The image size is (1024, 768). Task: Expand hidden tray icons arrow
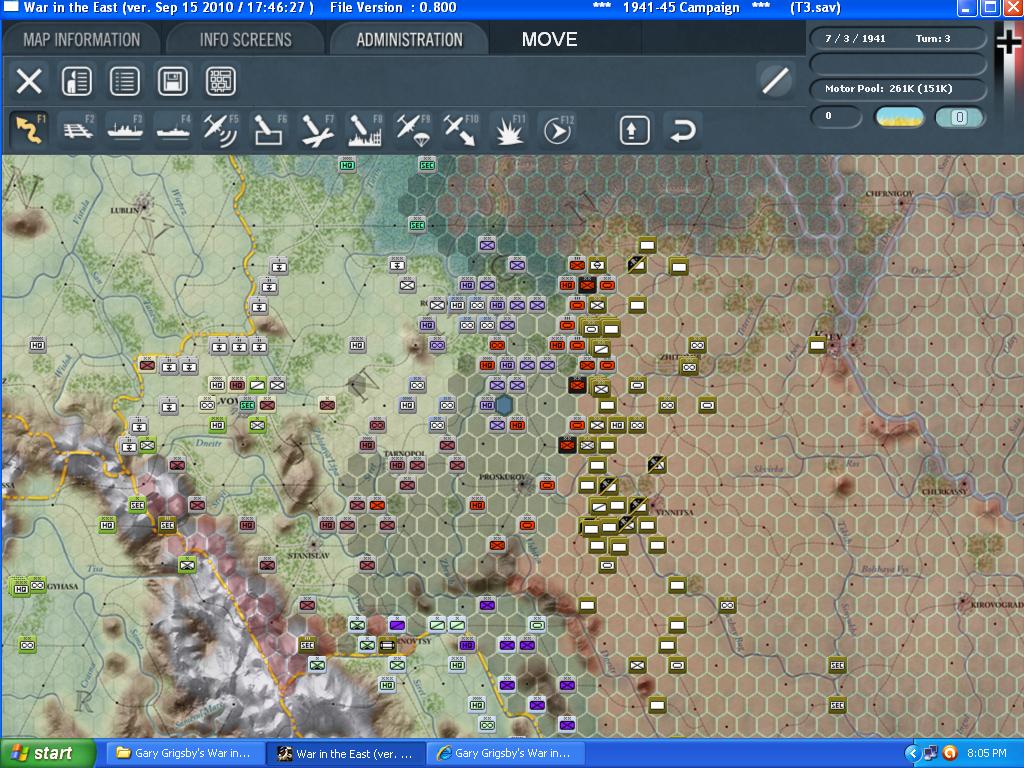click(x=912, y=754)
